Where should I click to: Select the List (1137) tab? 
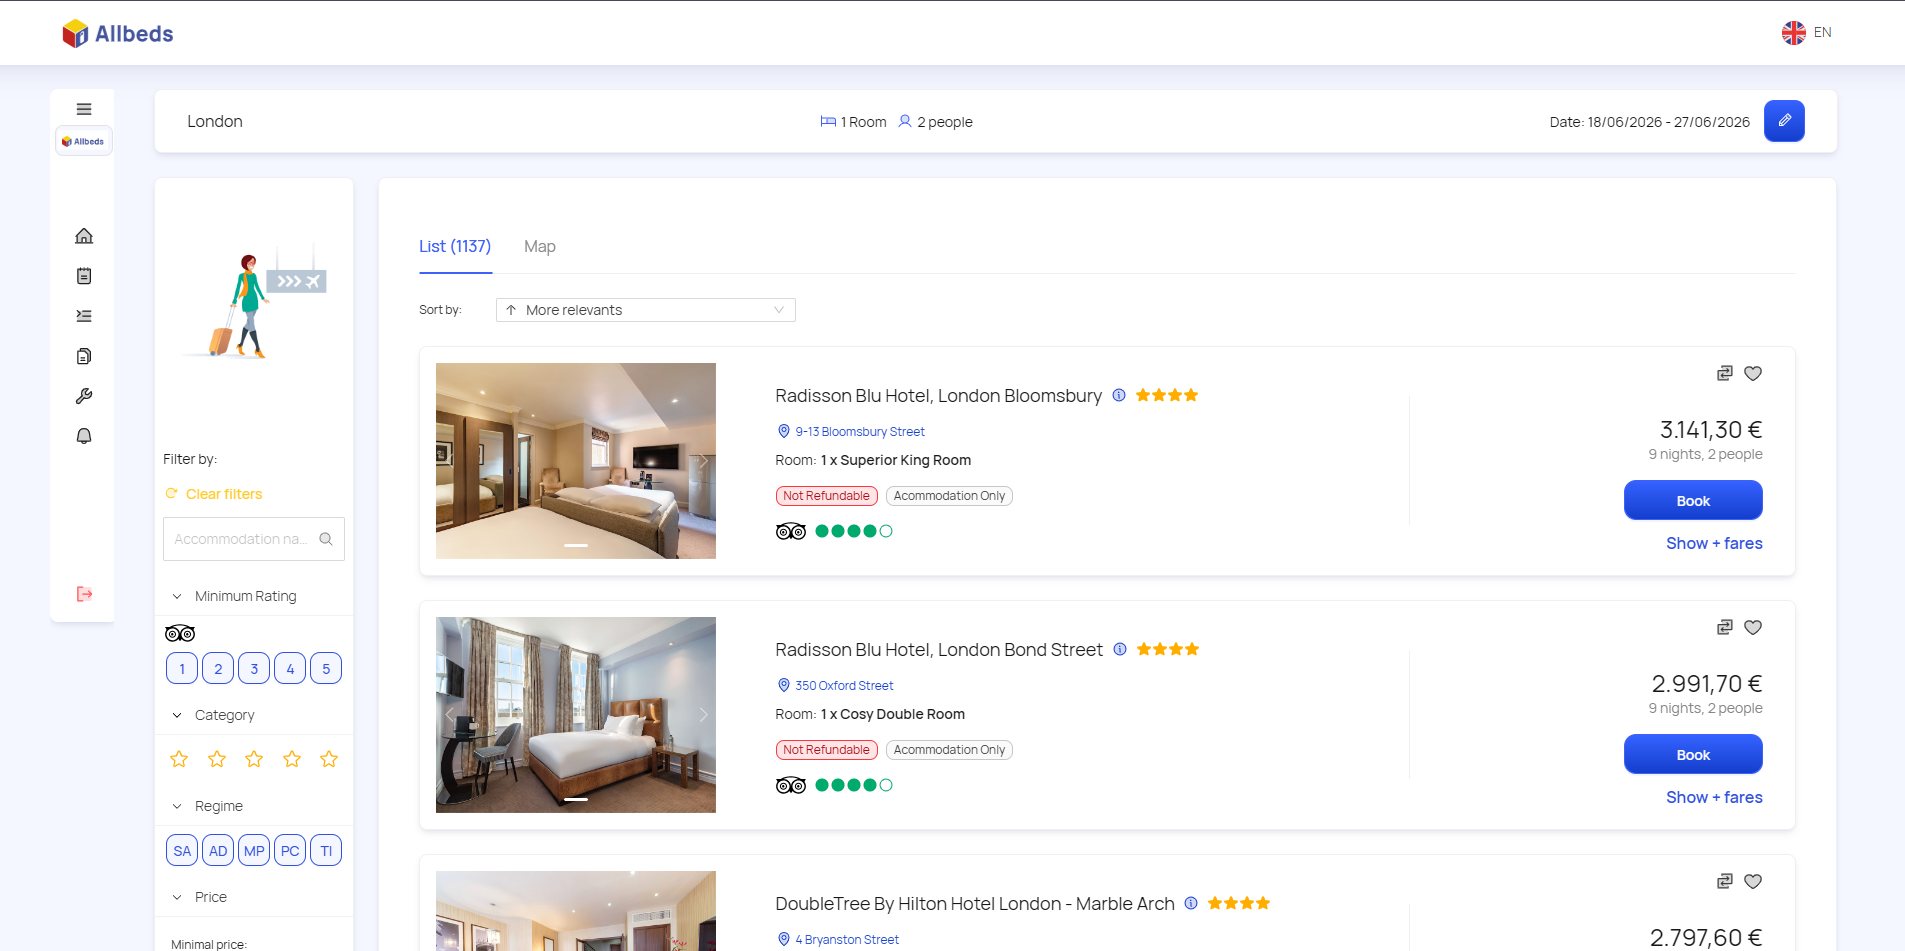point(455,246)
